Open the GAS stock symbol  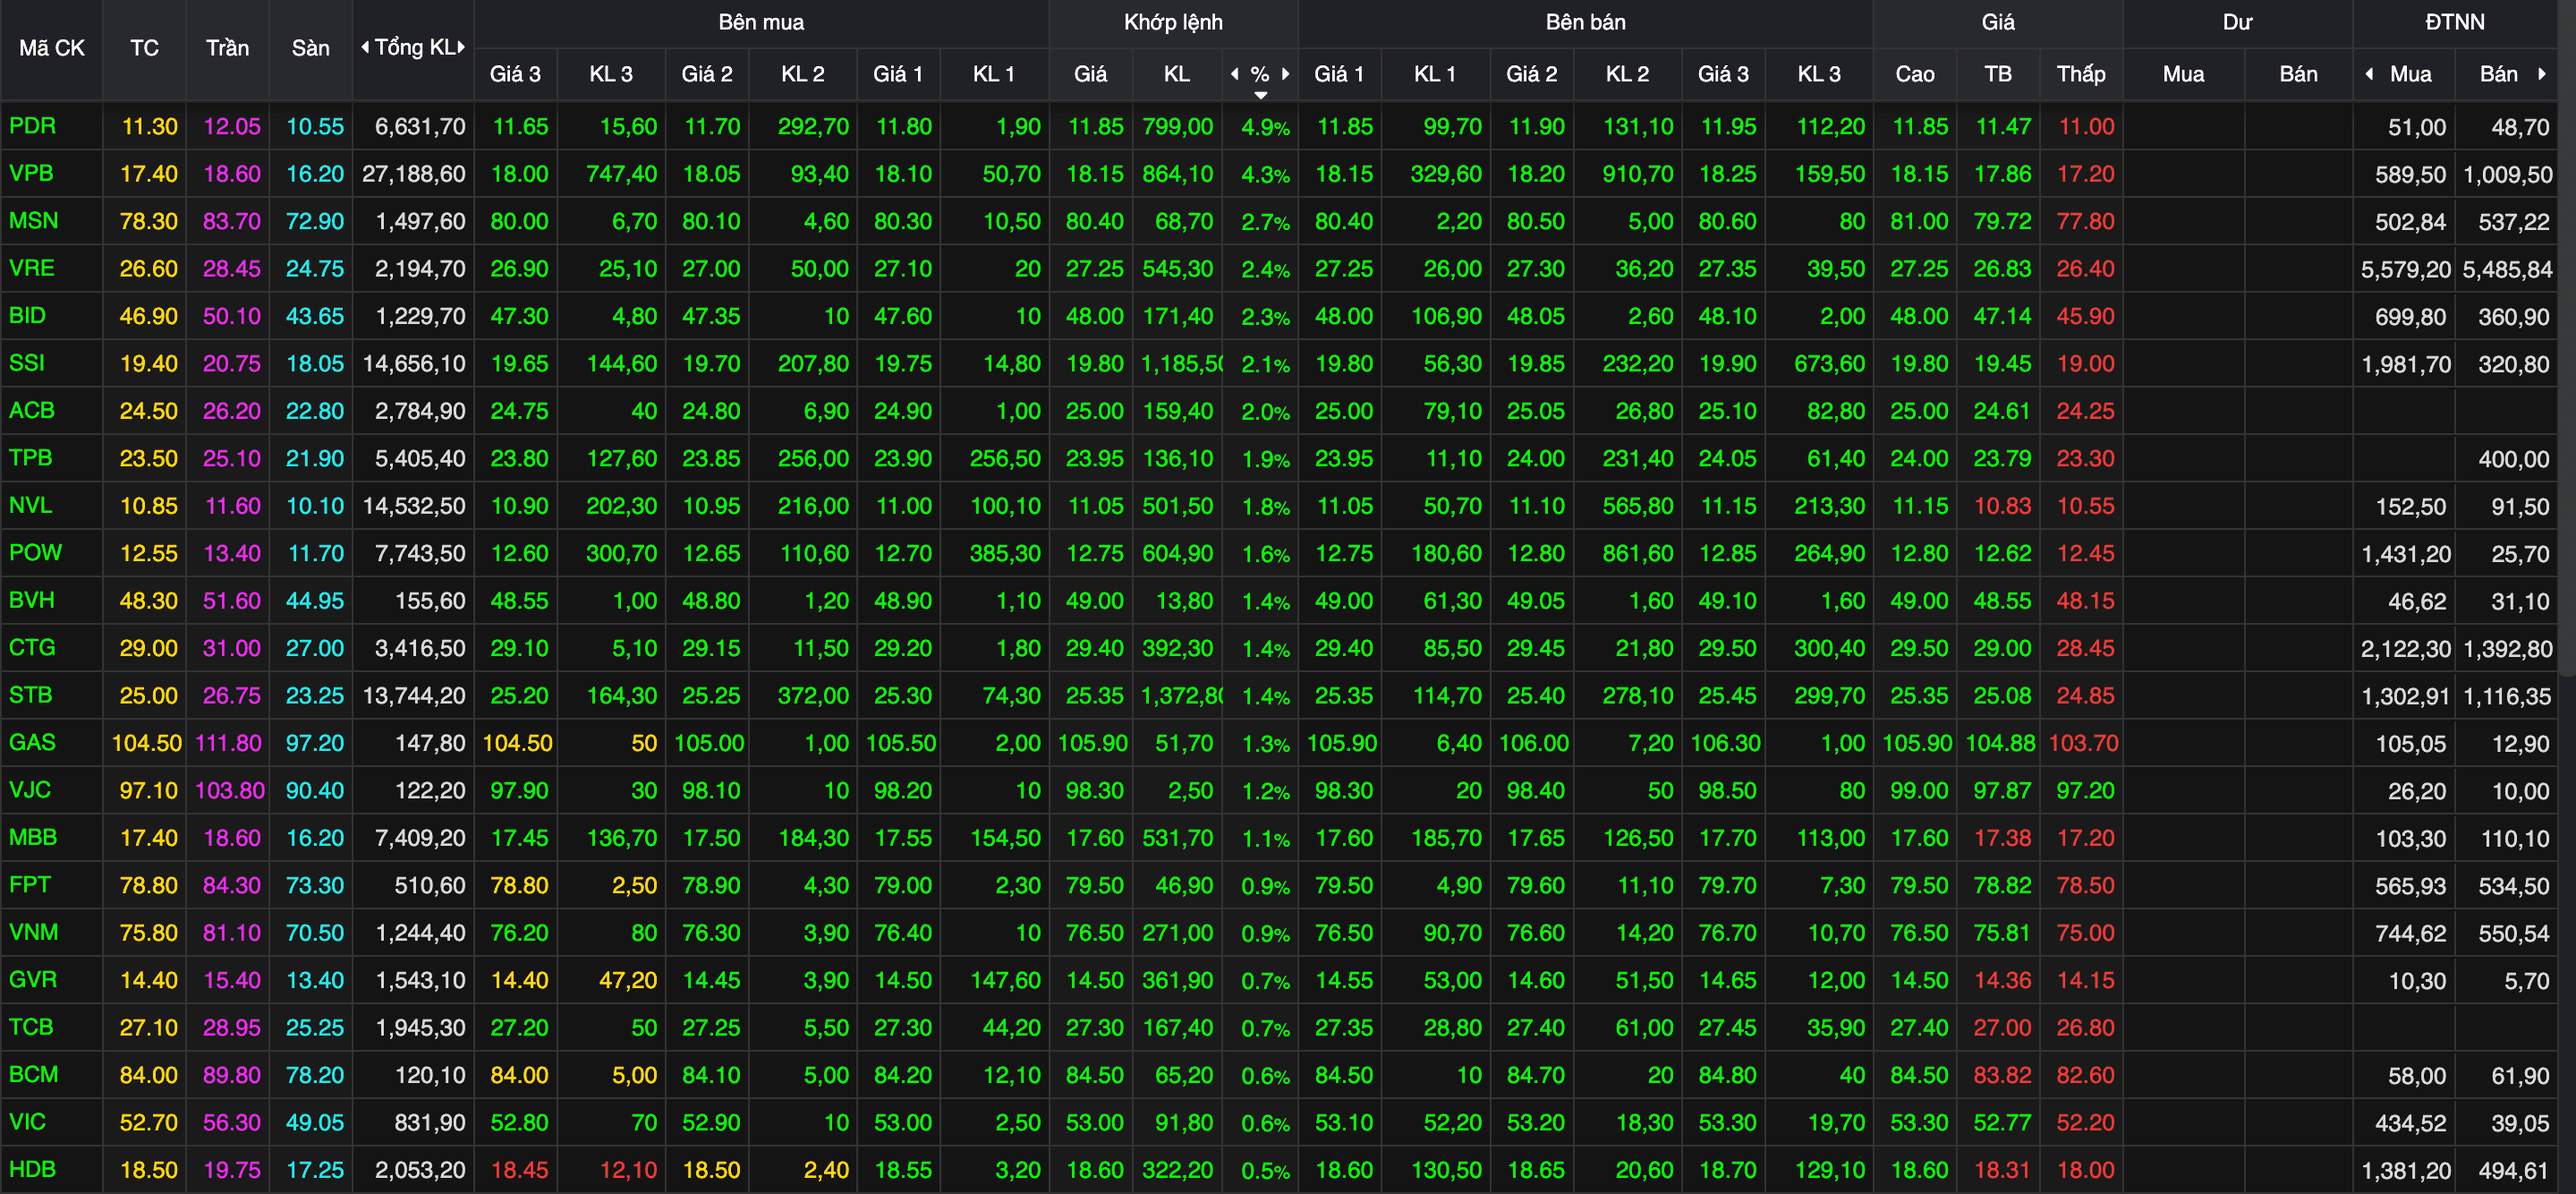click(32, 742)
